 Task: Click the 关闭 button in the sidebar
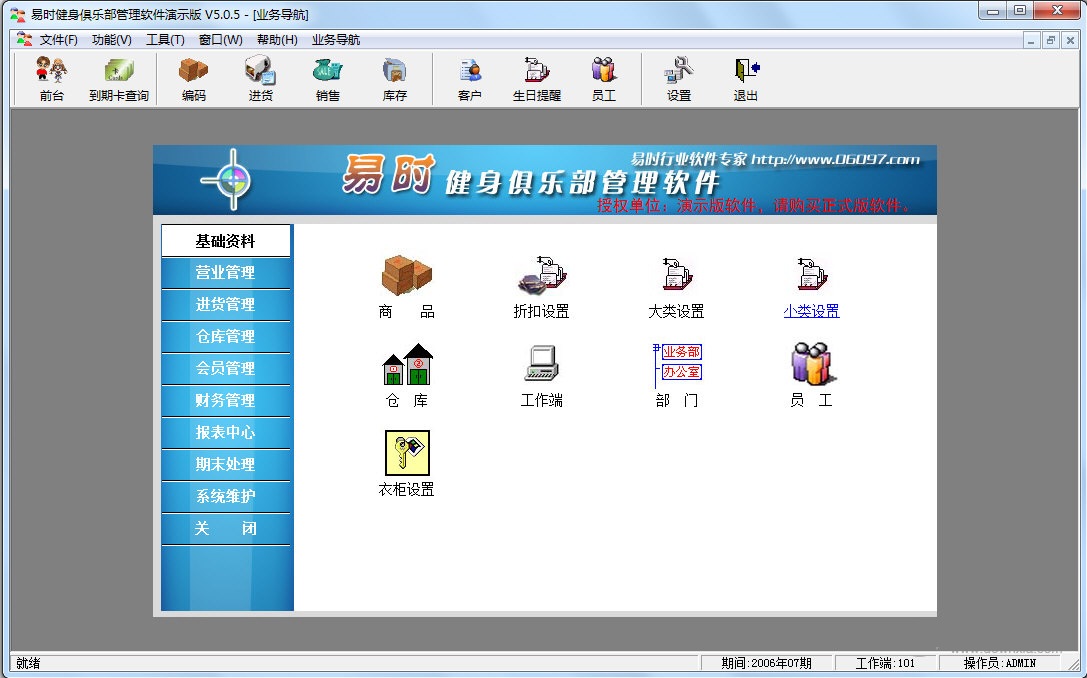click(x=226, y=529)
